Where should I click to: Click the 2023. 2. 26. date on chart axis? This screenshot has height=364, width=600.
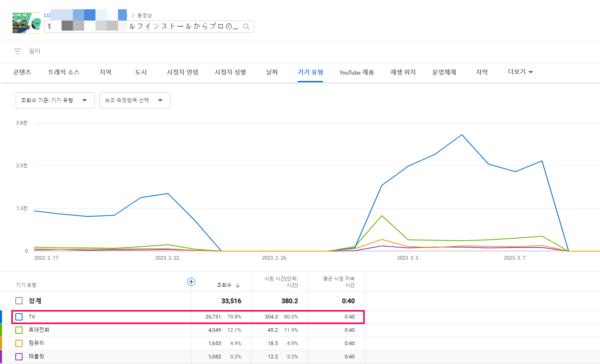274,258
